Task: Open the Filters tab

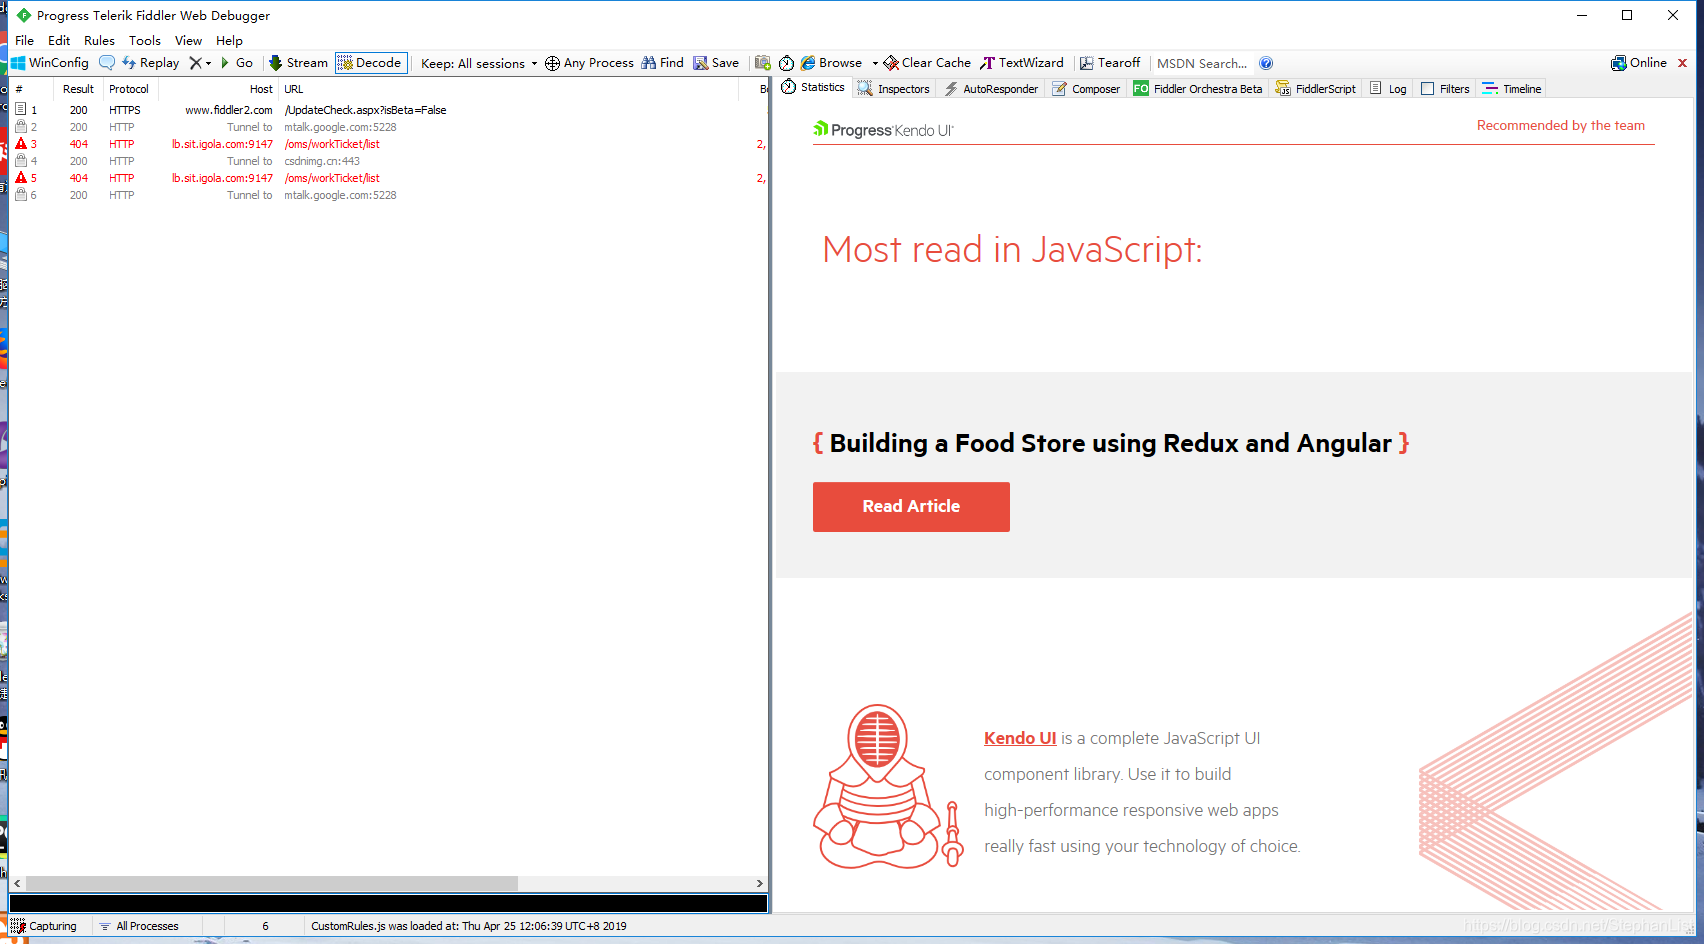Action: tap(1445, 89)
